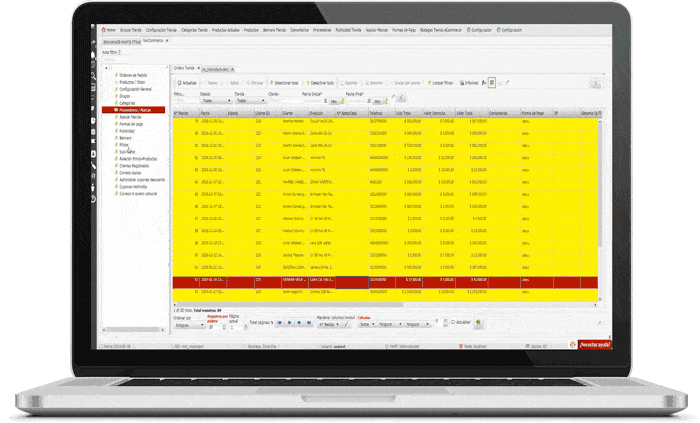This screenshot has height=423, width=700.
Task: Toggle the Actualizar checkbox in the footer
Action: [451, 322]
